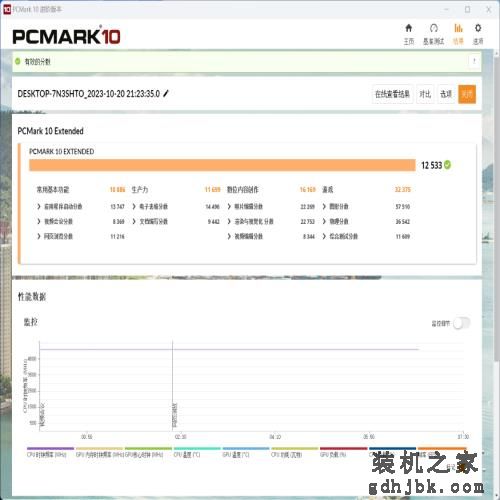
Task: Open 在线查看结果 to view the result online
Action: point(392,94)
